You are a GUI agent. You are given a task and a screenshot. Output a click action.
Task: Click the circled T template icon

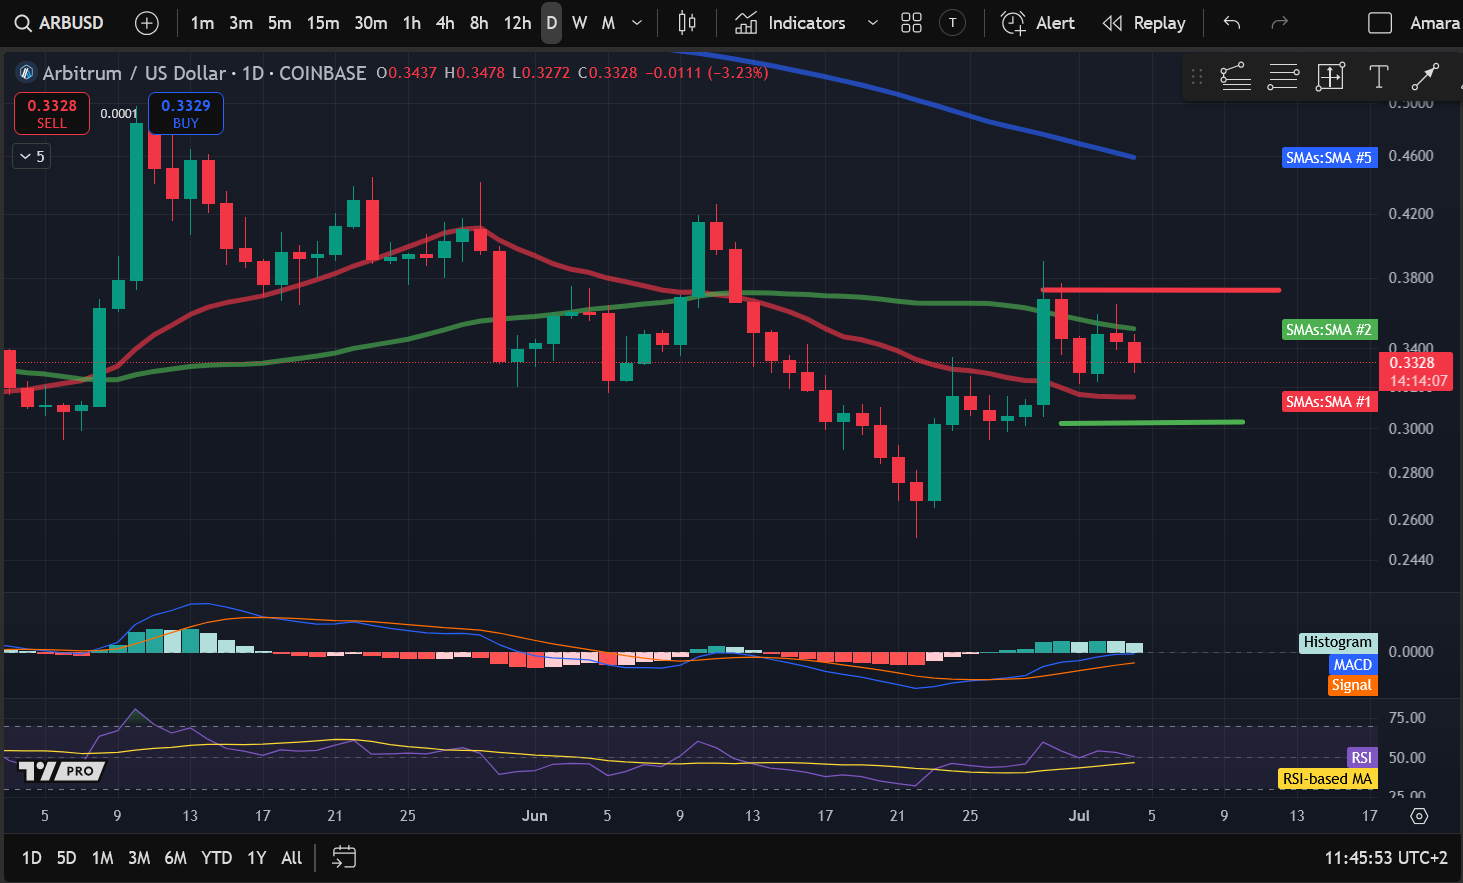click(x=953, y=23)
